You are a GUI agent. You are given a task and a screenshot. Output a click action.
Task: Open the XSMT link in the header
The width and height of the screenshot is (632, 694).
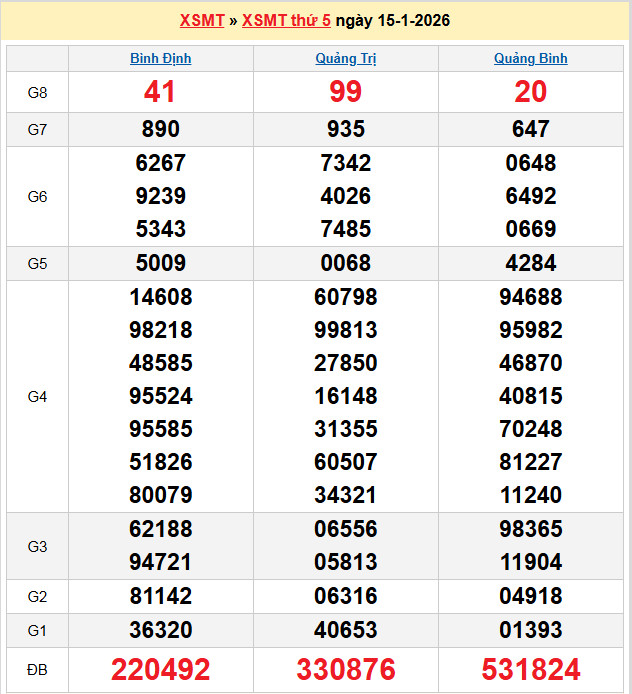(x=202, y=20)
